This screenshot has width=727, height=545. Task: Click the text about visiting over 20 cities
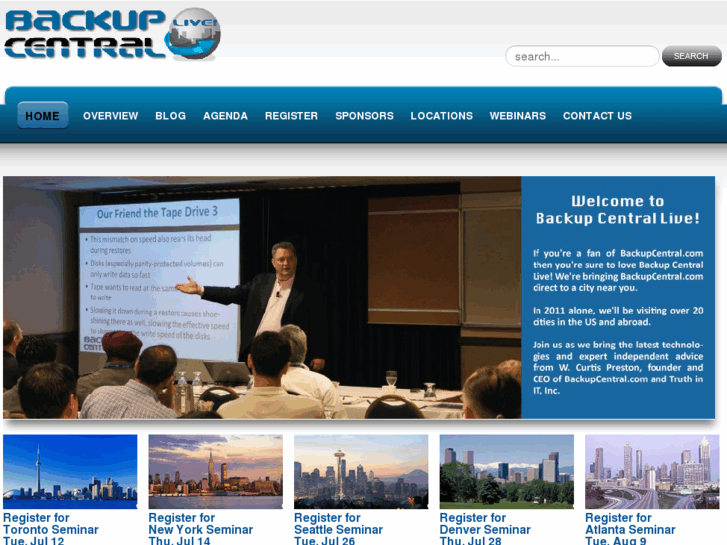[x=618, y=316]
